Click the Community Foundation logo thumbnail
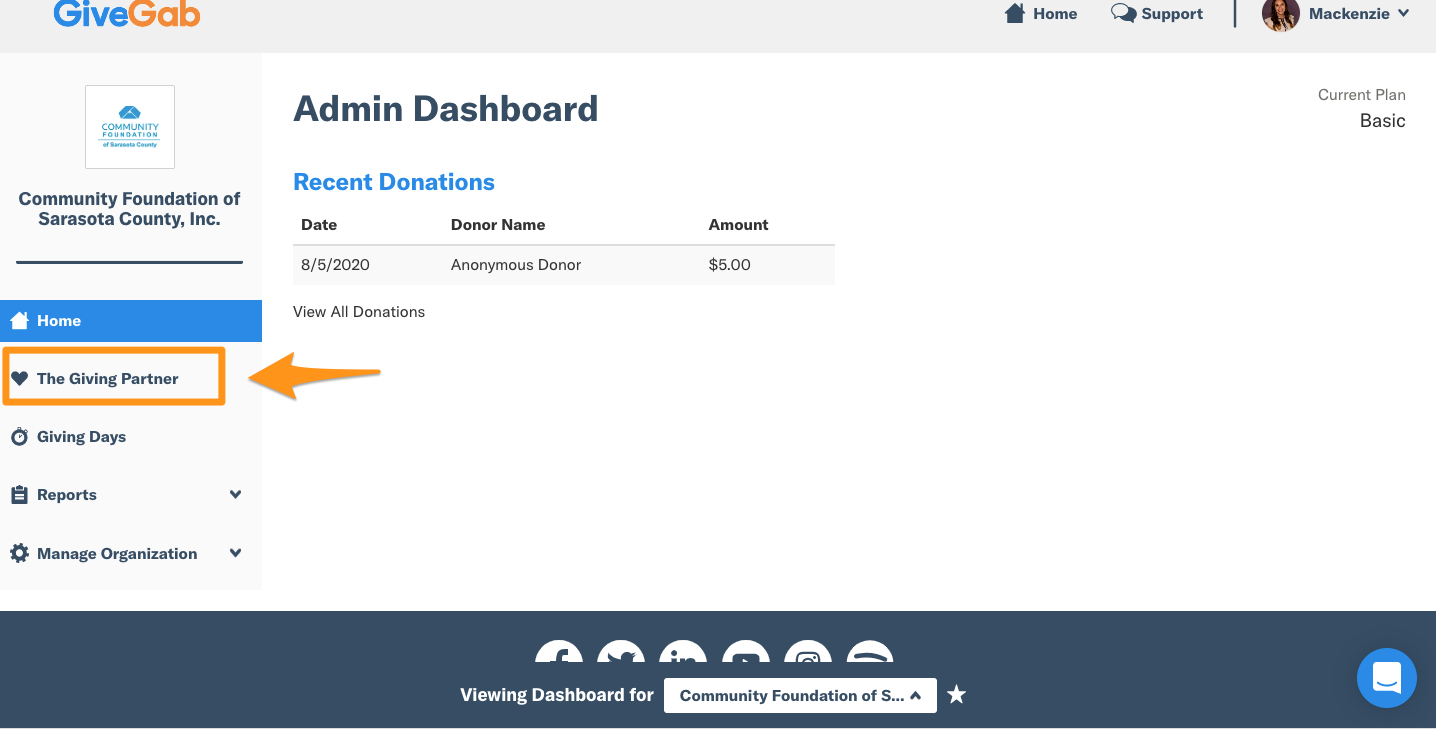This screenshot has width=1436, height=729. click(130, 127)
